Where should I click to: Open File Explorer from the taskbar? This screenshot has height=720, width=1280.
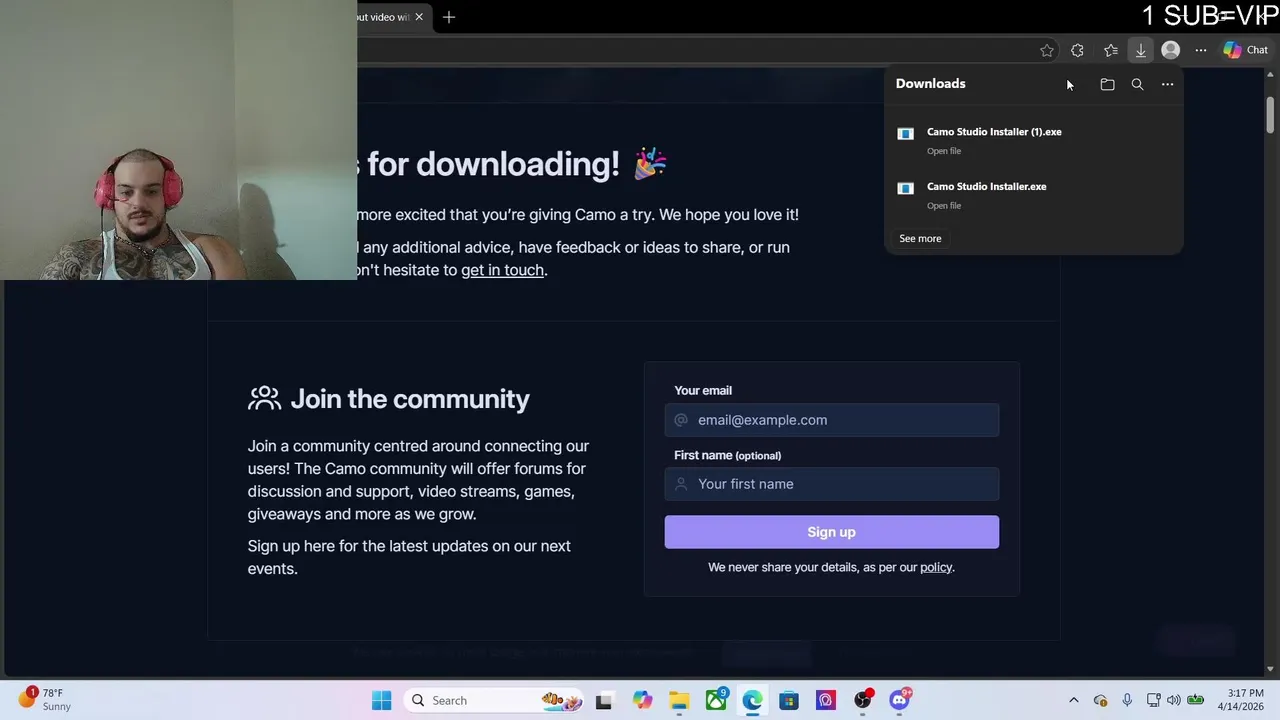pyautogui.click(x=679, y=701)
